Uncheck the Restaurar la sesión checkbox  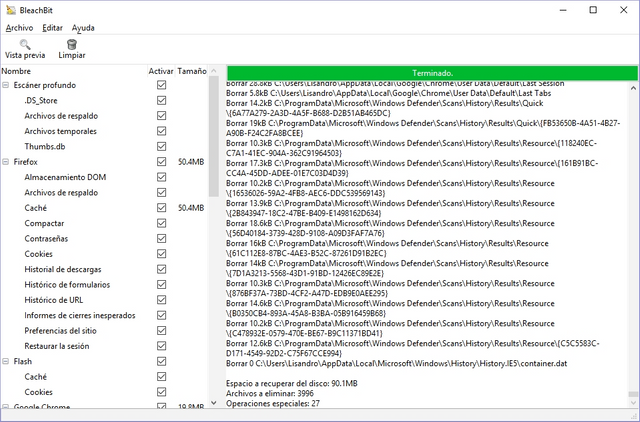pyautogui.click(x=162, y=346)
